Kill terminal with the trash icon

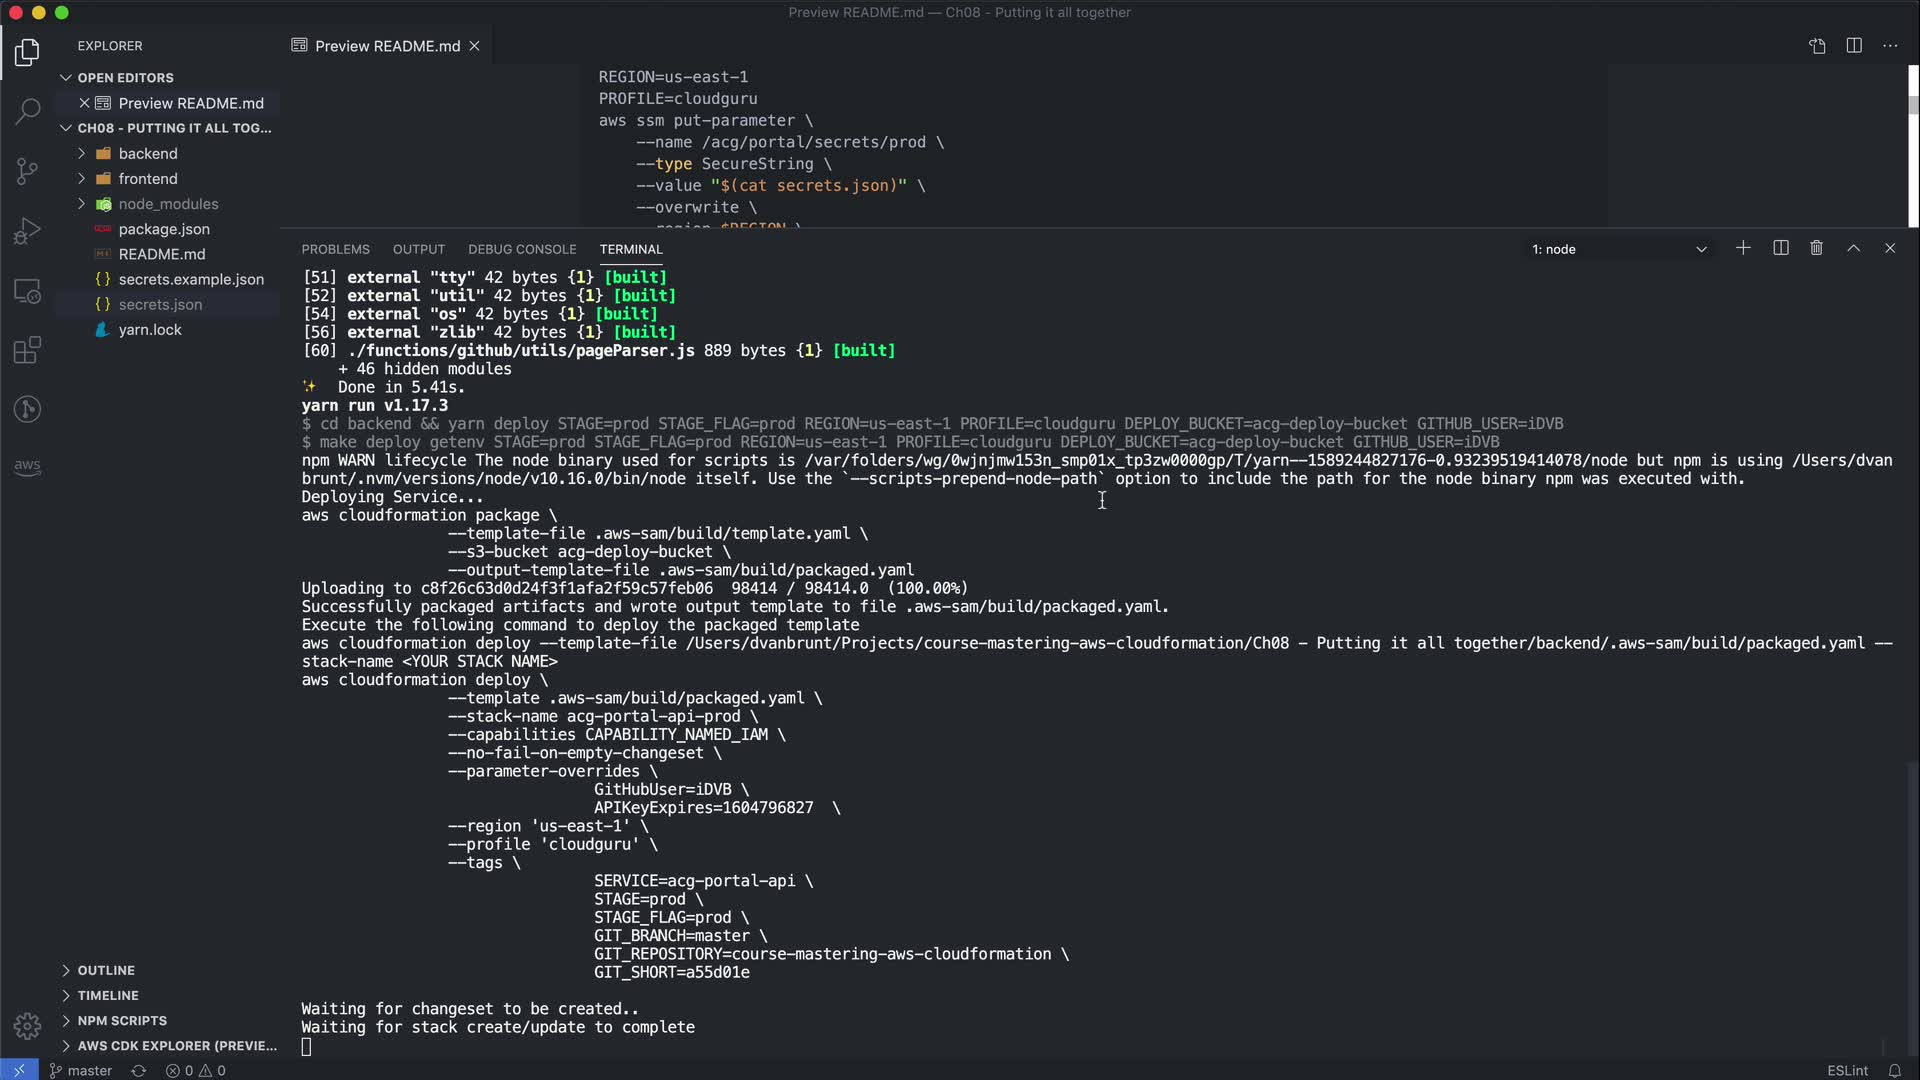point(1816,248)
